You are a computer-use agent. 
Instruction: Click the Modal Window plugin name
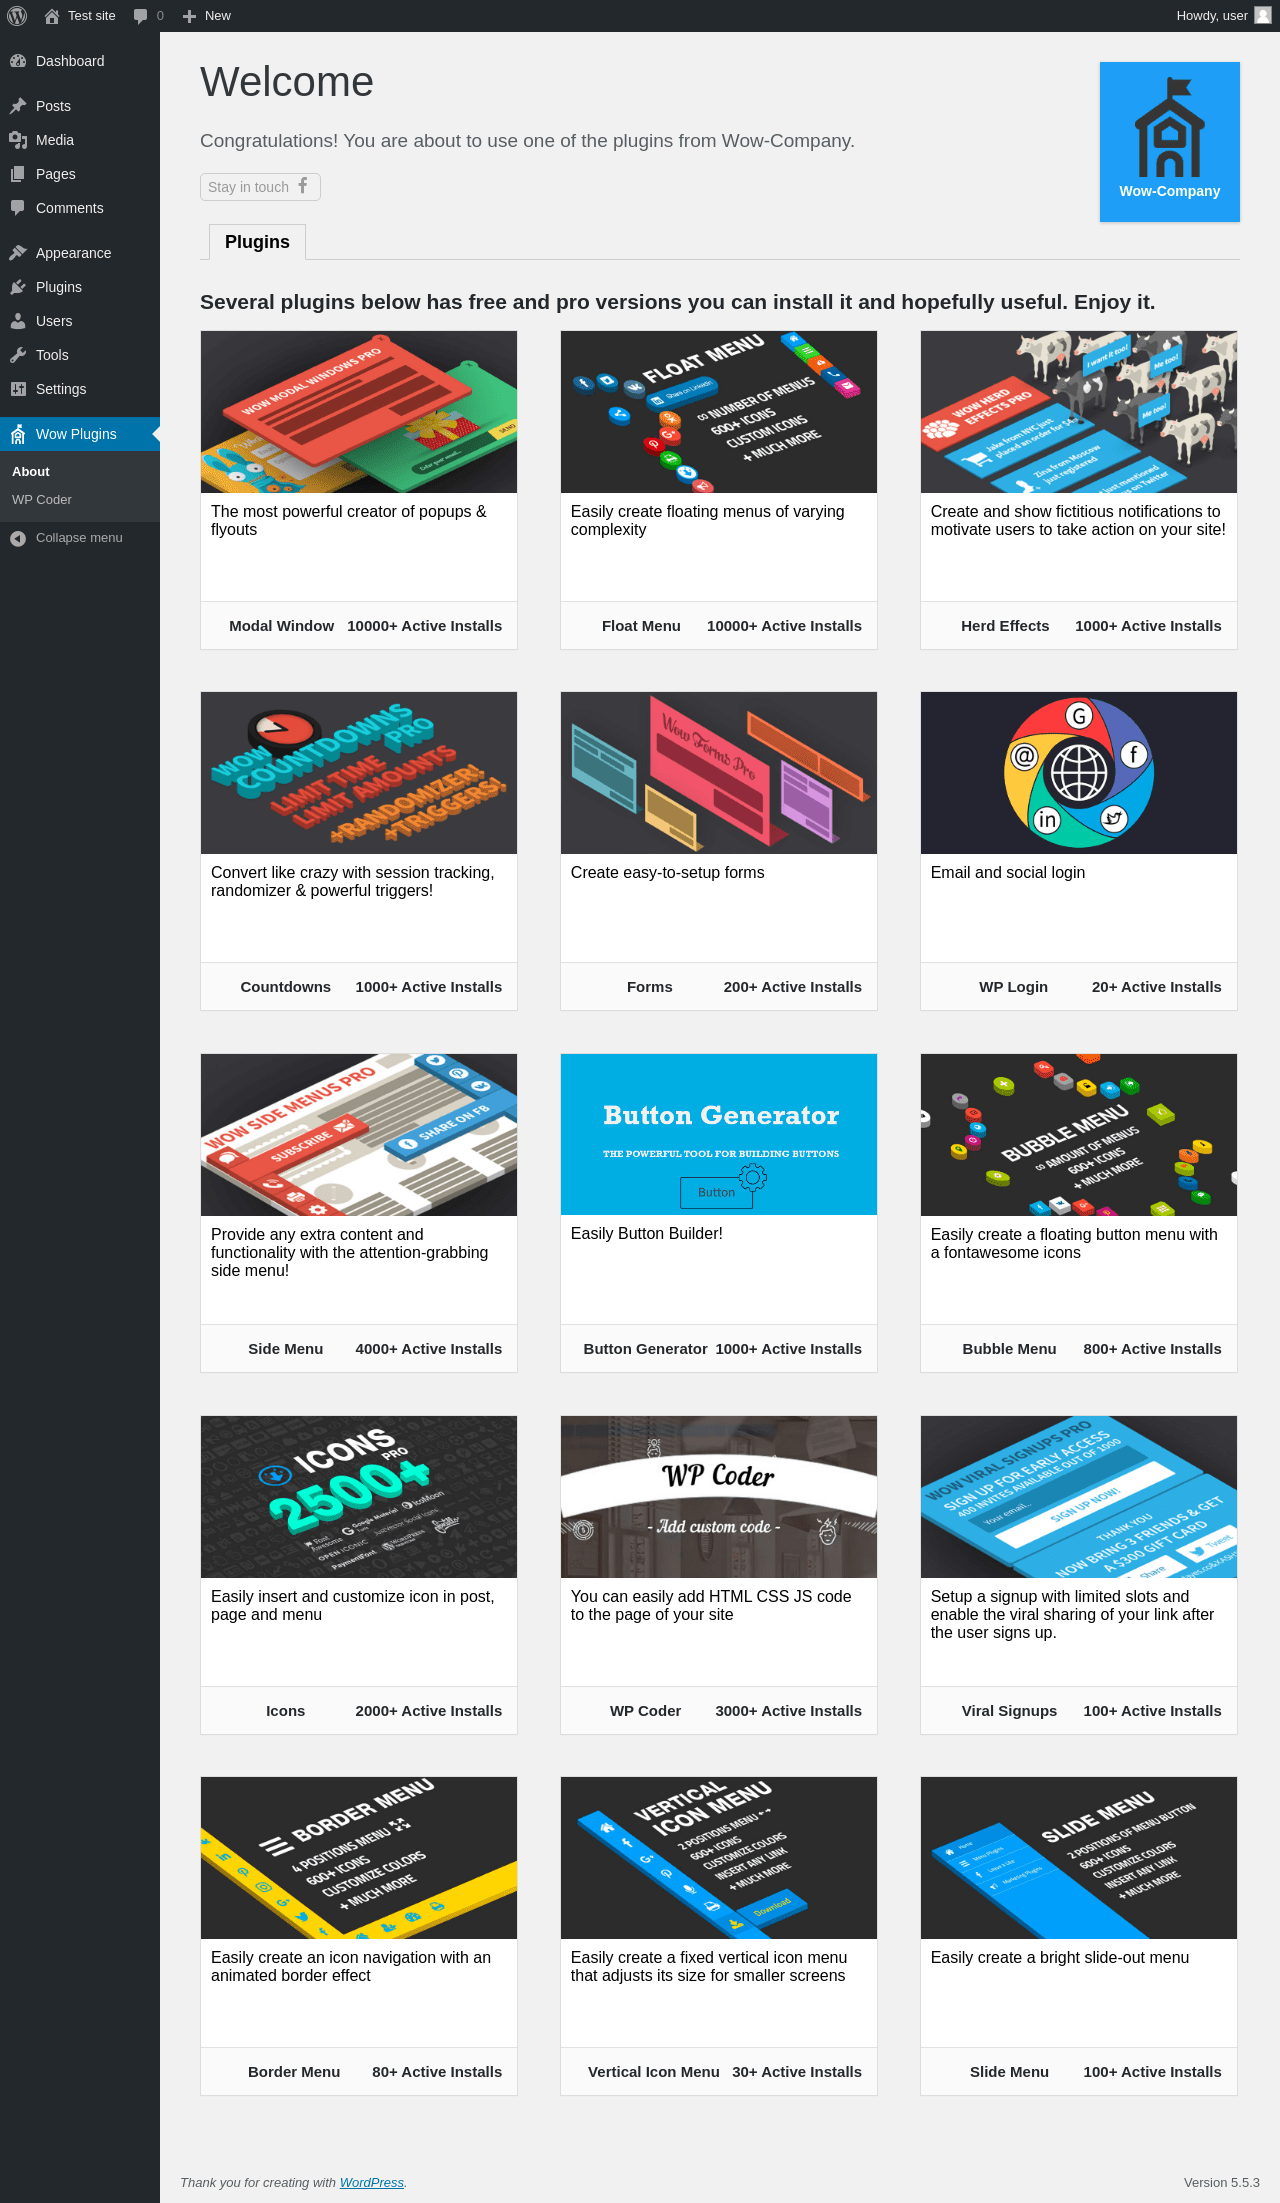click(x=281, y=626)
